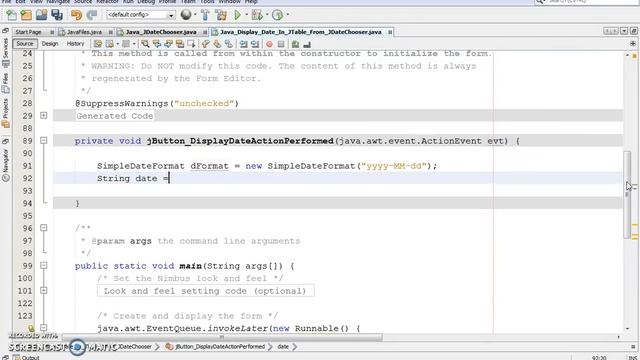Click the Previous Bookmark icon

206,44
